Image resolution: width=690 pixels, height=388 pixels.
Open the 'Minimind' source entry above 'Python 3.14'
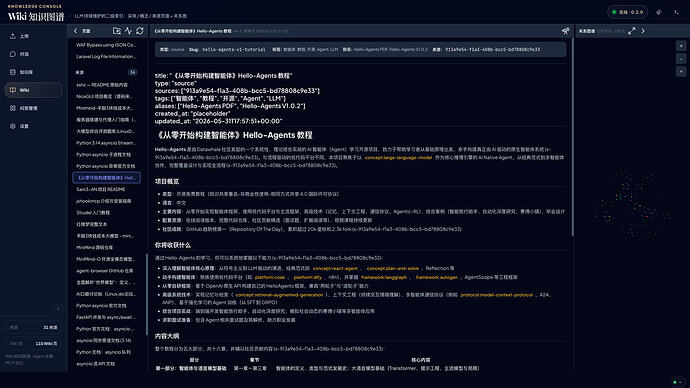(106, 108)
